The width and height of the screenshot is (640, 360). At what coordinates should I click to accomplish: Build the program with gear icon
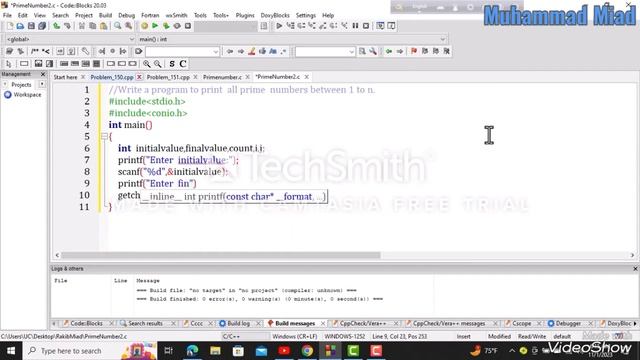coord(144,26)
